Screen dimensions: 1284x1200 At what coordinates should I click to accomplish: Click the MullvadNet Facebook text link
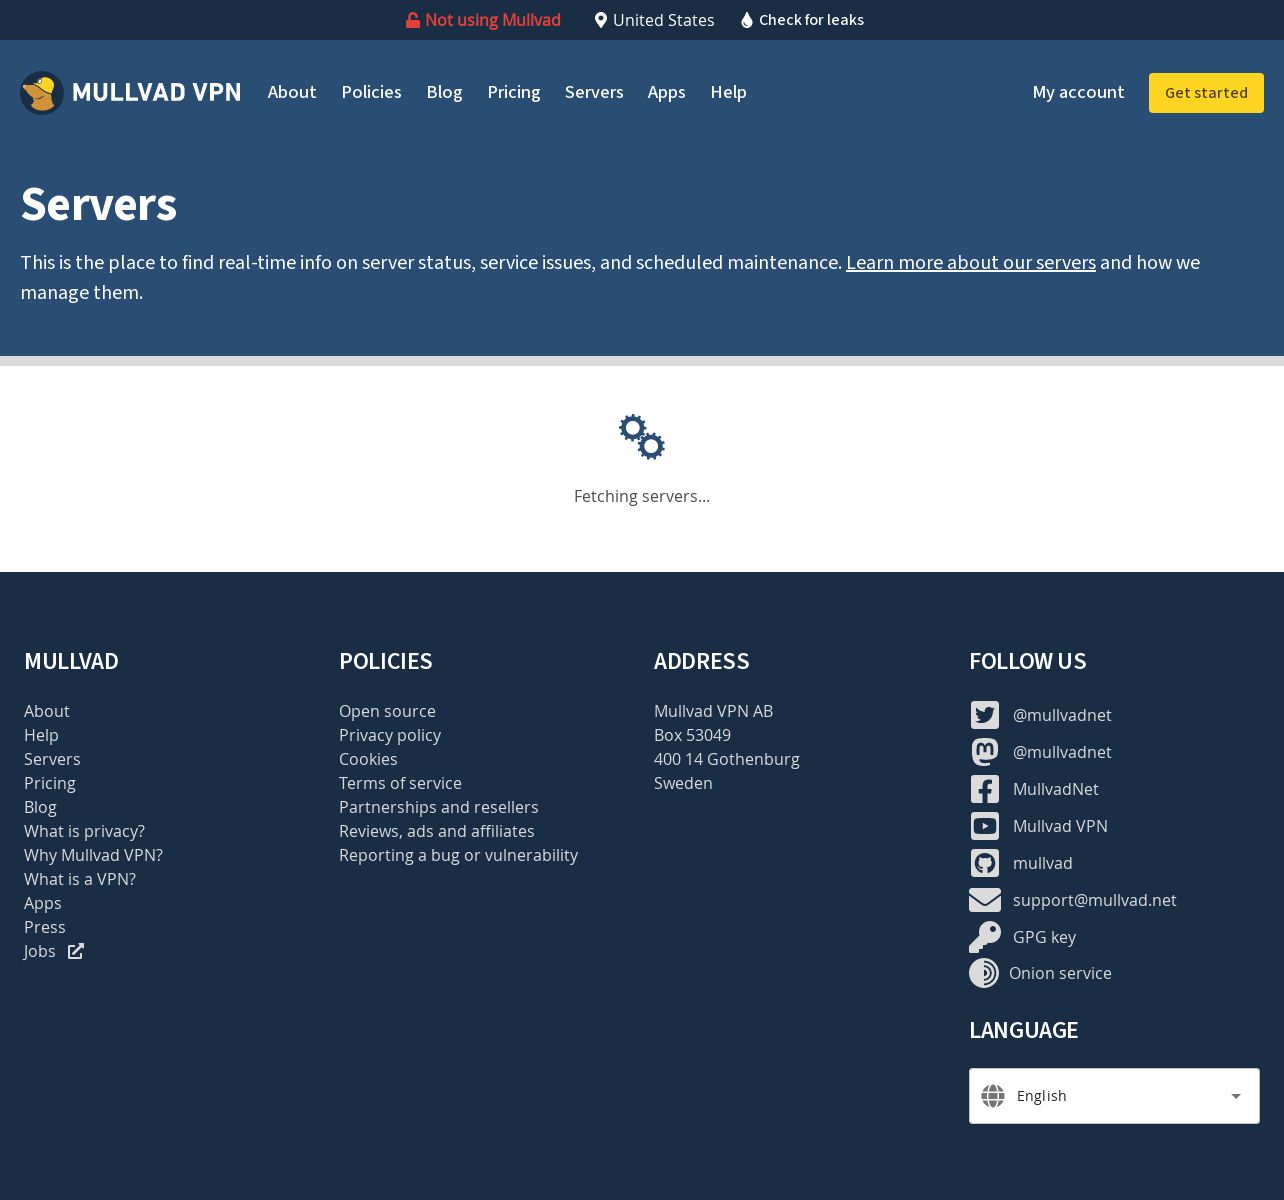coord(1056,789)
